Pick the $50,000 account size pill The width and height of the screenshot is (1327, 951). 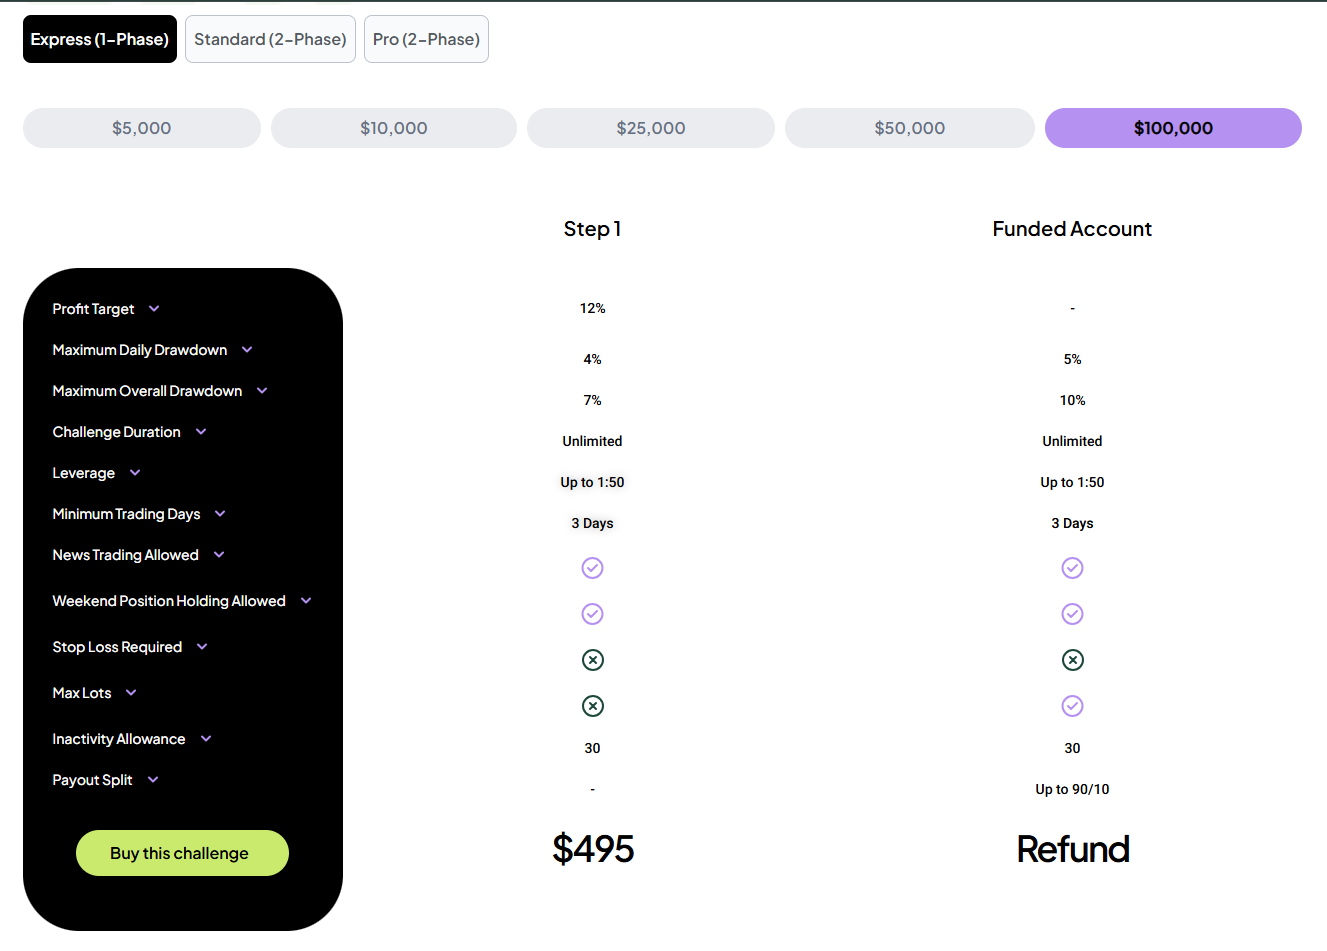[909, 128]
